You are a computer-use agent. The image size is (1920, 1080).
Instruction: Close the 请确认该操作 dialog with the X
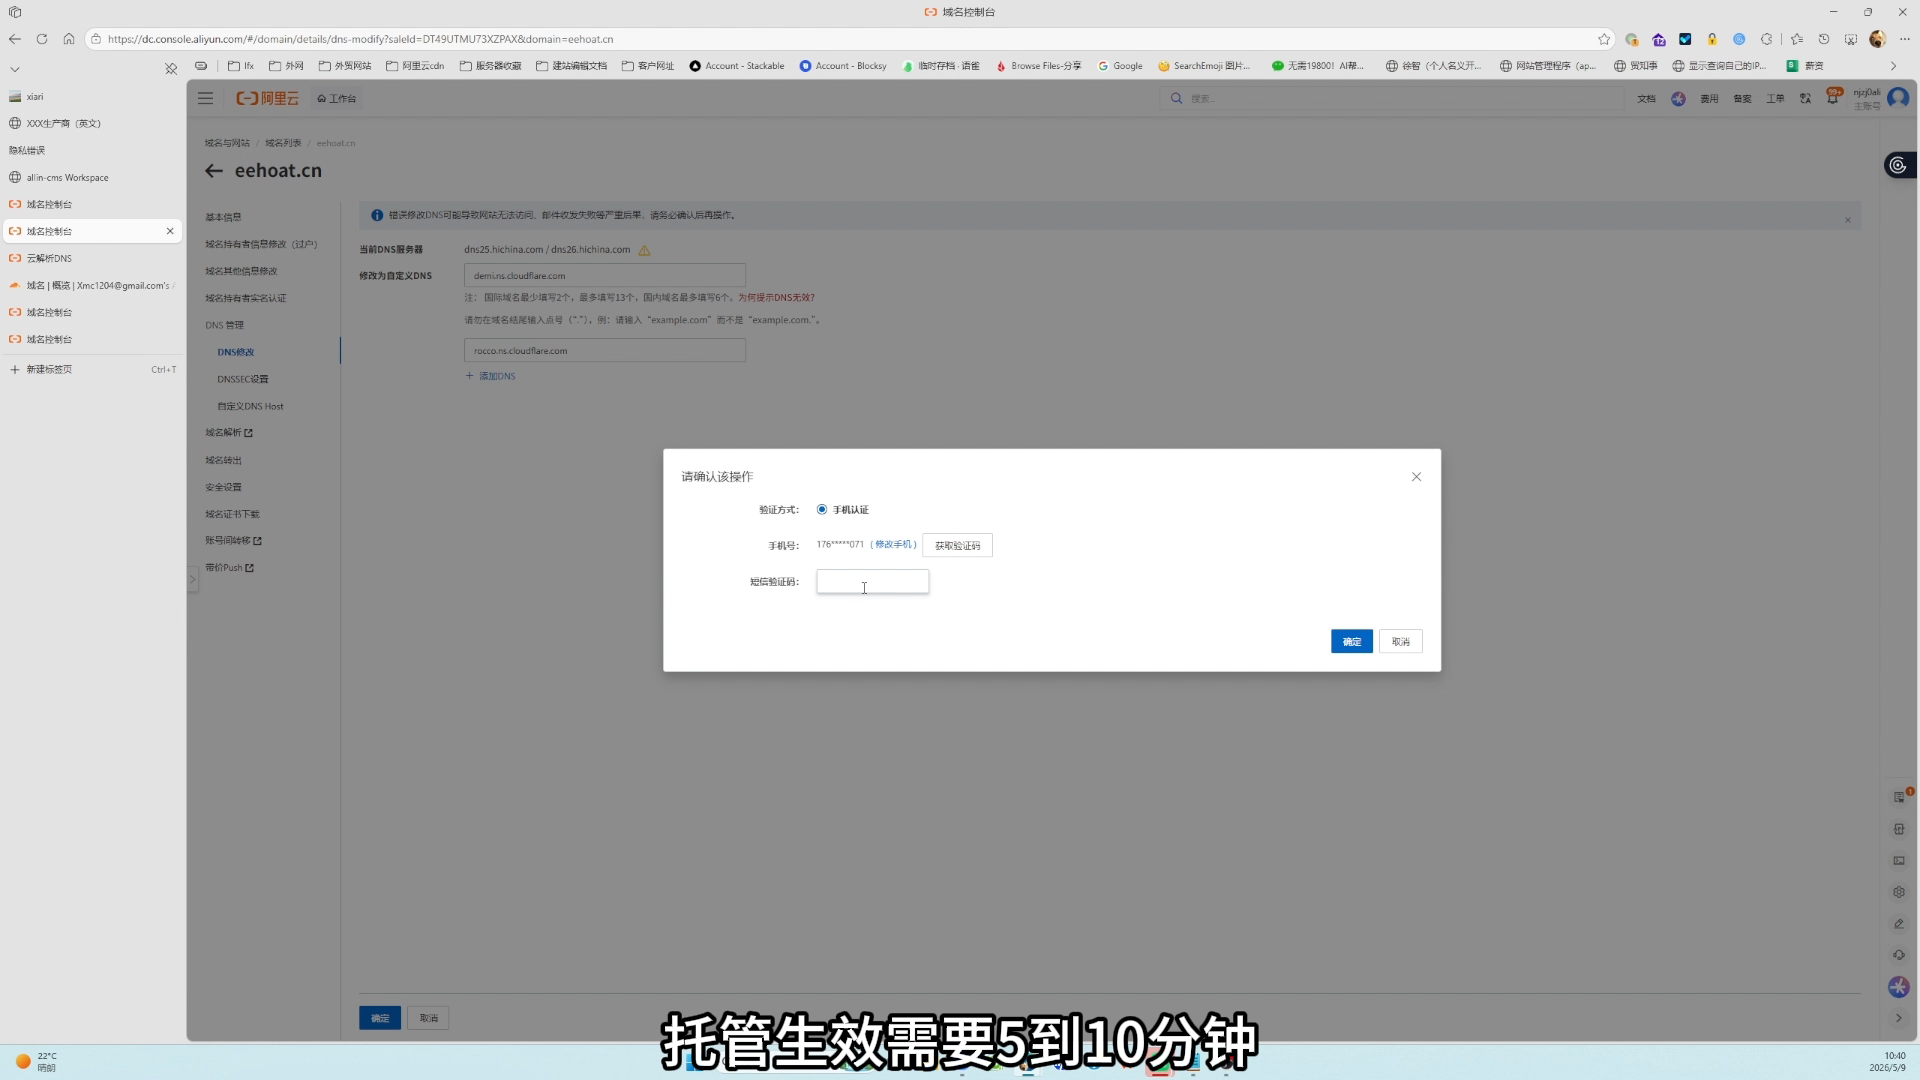(1416, 477)
